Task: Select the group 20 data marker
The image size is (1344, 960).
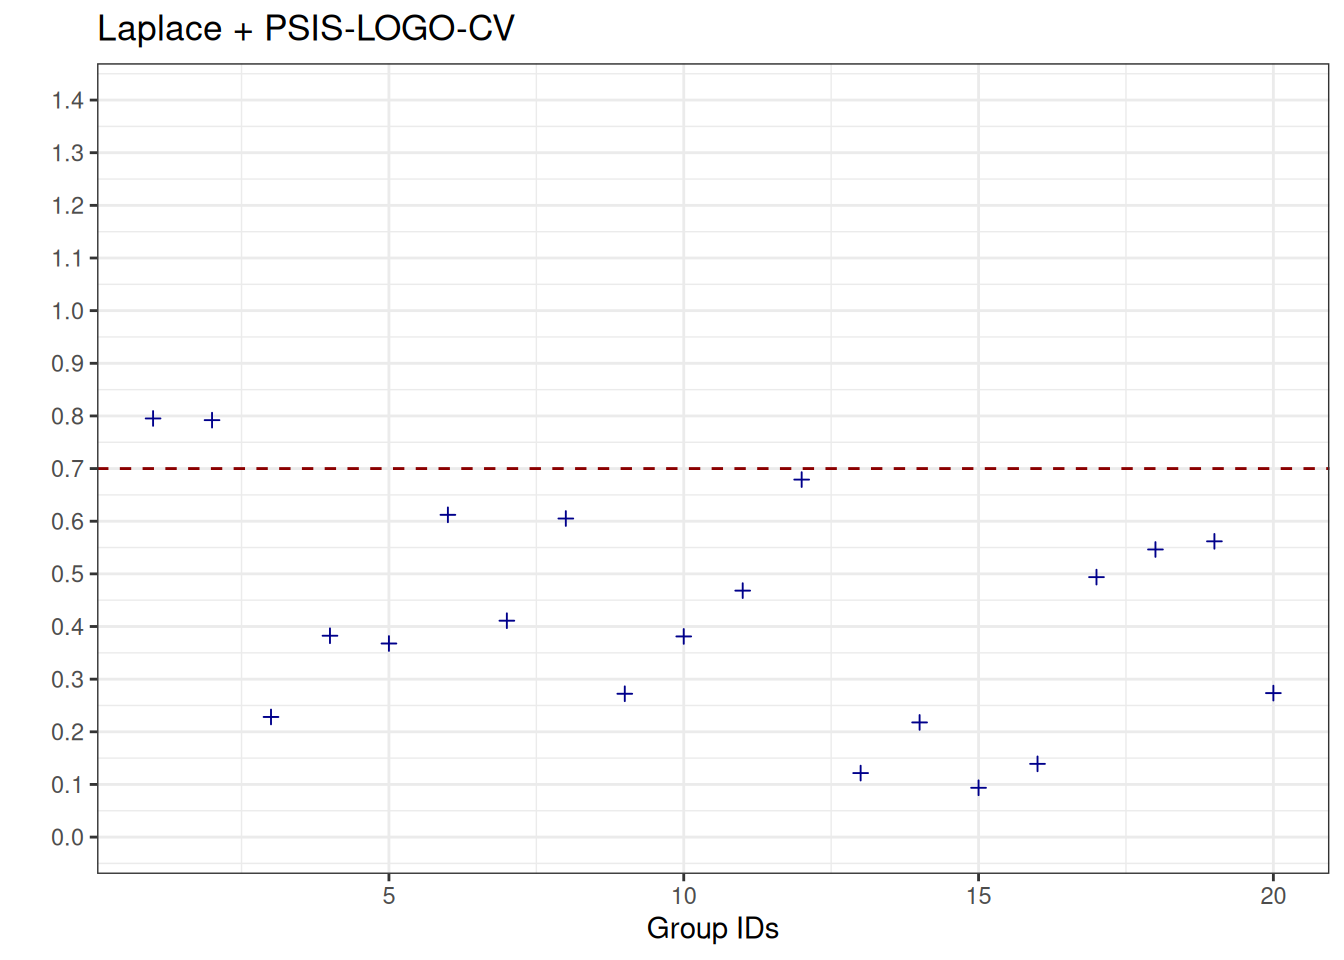Action: (x=1273, y=693)
